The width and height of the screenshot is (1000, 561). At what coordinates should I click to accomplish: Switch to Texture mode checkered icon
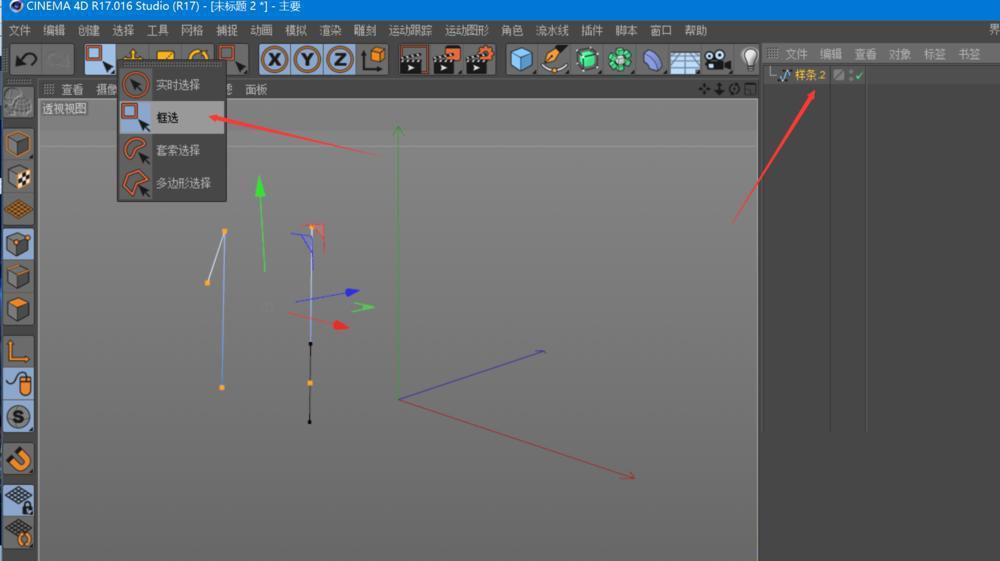tap(18, 177)
